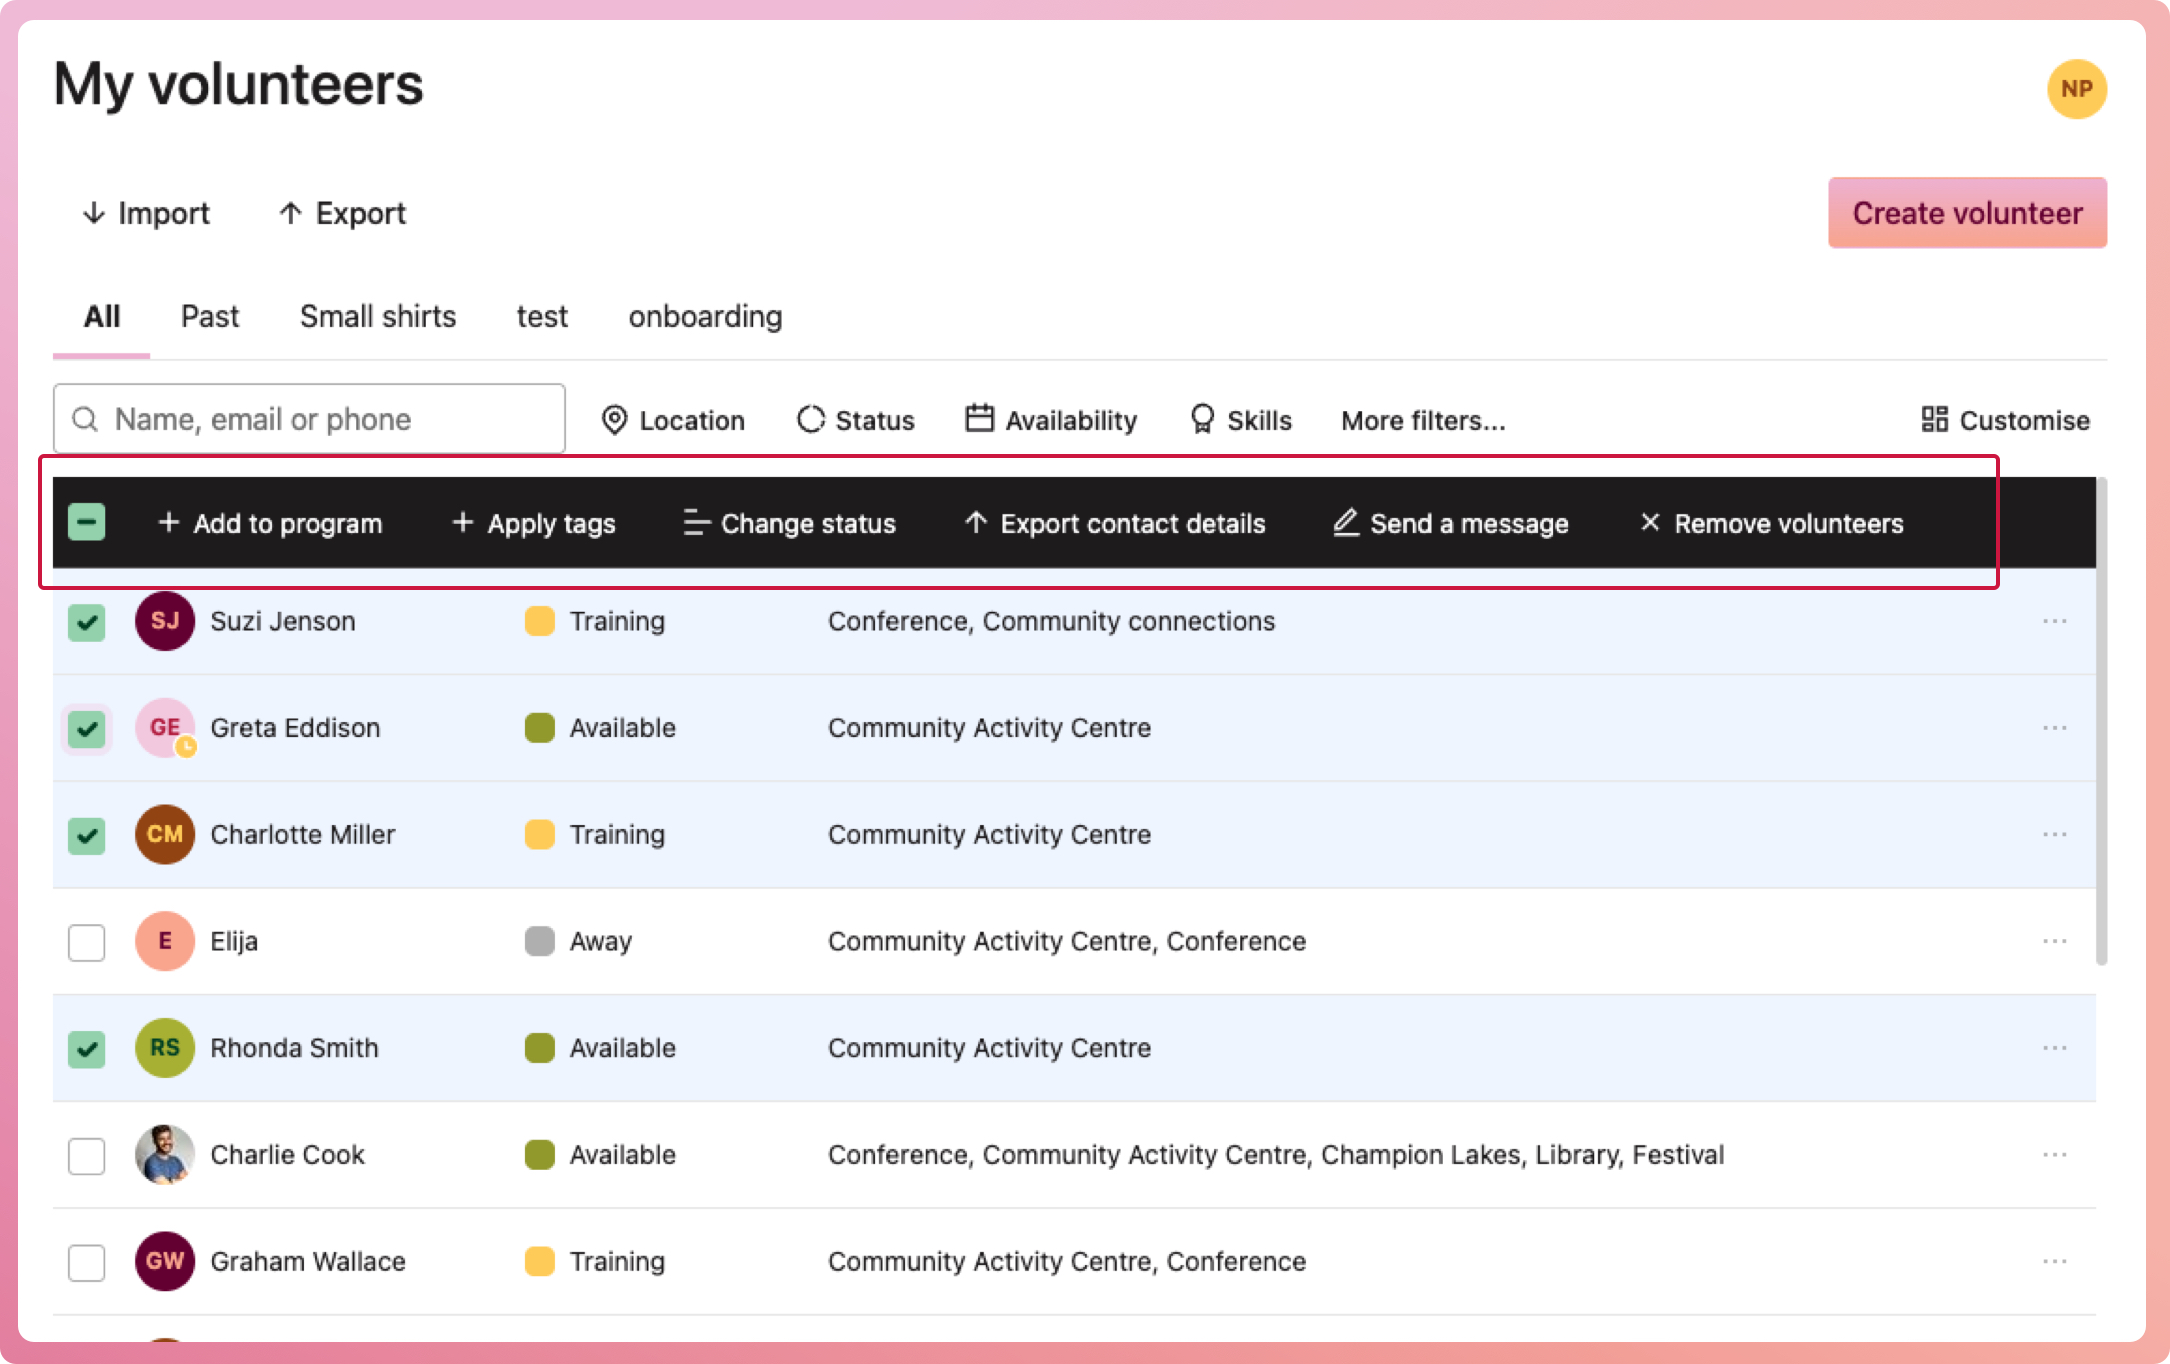The height and width of the screenshot is (1364, 2170).
Task: Click the Create volunteer button
Action: click(x=1966, y=213)
